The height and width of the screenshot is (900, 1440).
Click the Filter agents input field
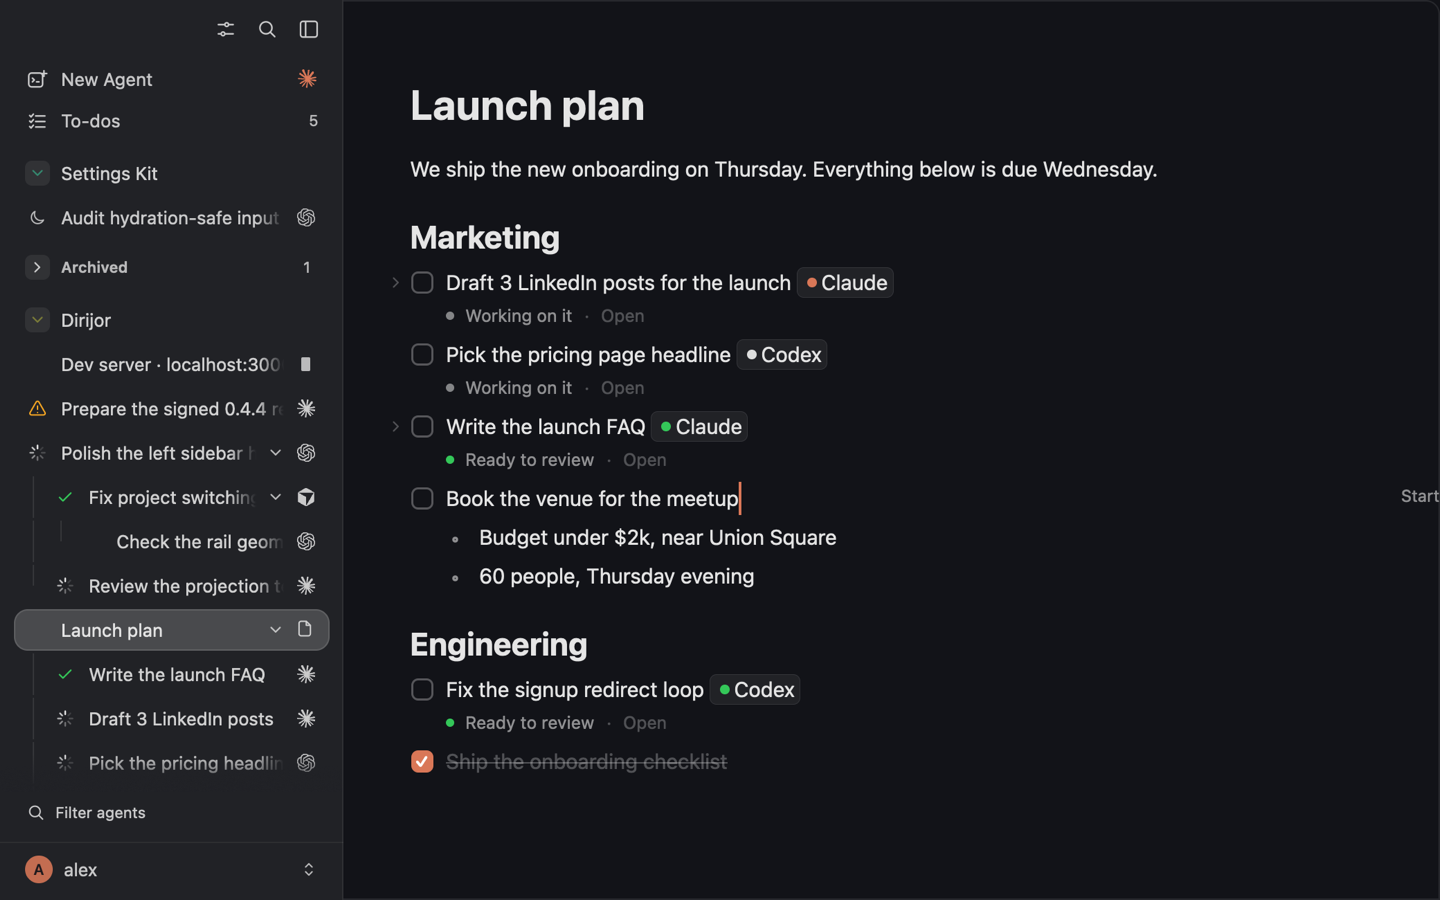coord(171,813)
